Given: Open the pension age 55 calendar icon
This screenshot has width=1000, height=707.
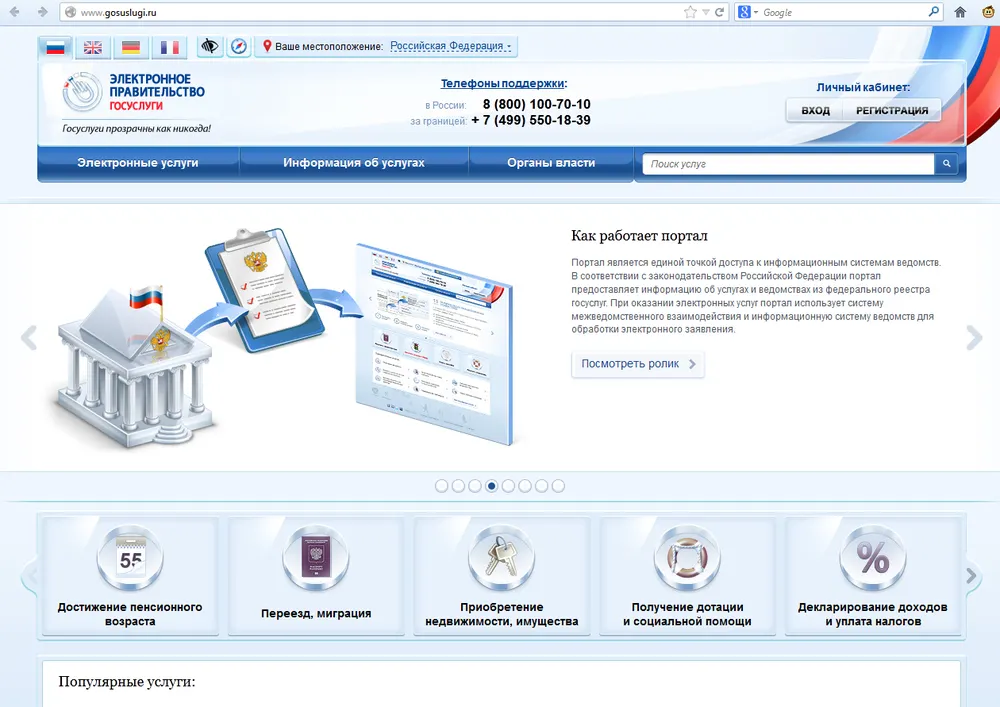Looking at the screenshot, I should [130, 558].
